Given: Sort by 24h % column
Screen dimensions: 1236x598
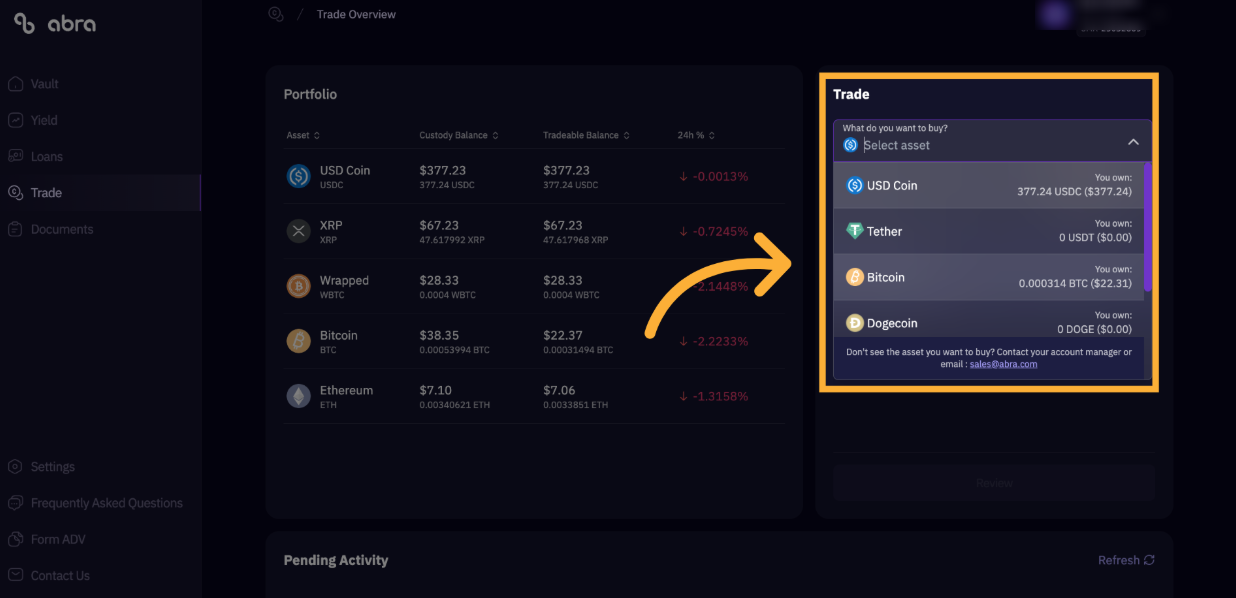Looking at the screenshot, I should click(x=696, y=135).
